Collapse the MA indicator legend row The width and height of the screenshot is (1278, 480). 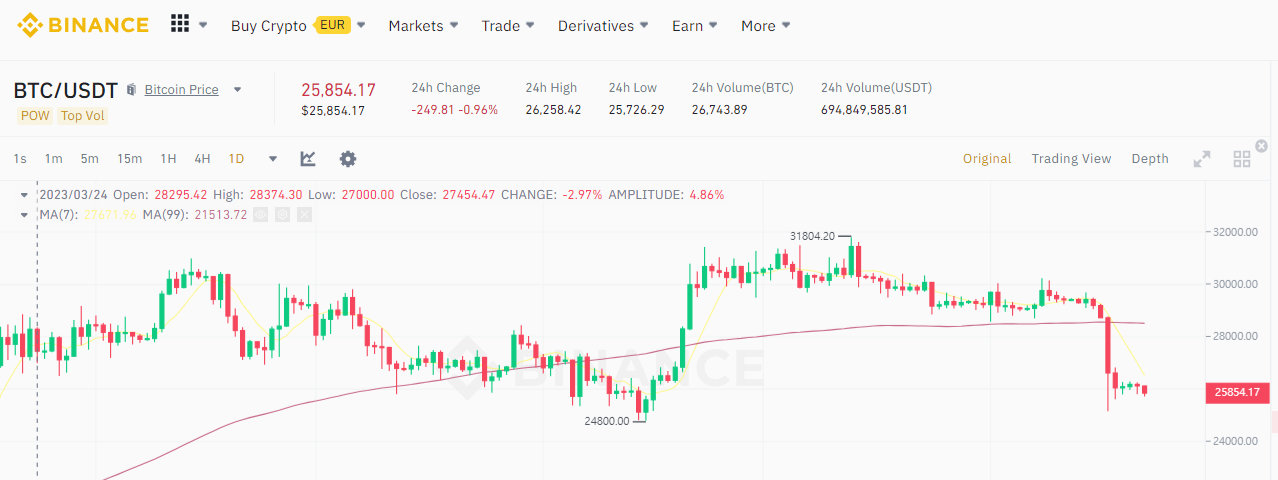click(x=24, y=214)
